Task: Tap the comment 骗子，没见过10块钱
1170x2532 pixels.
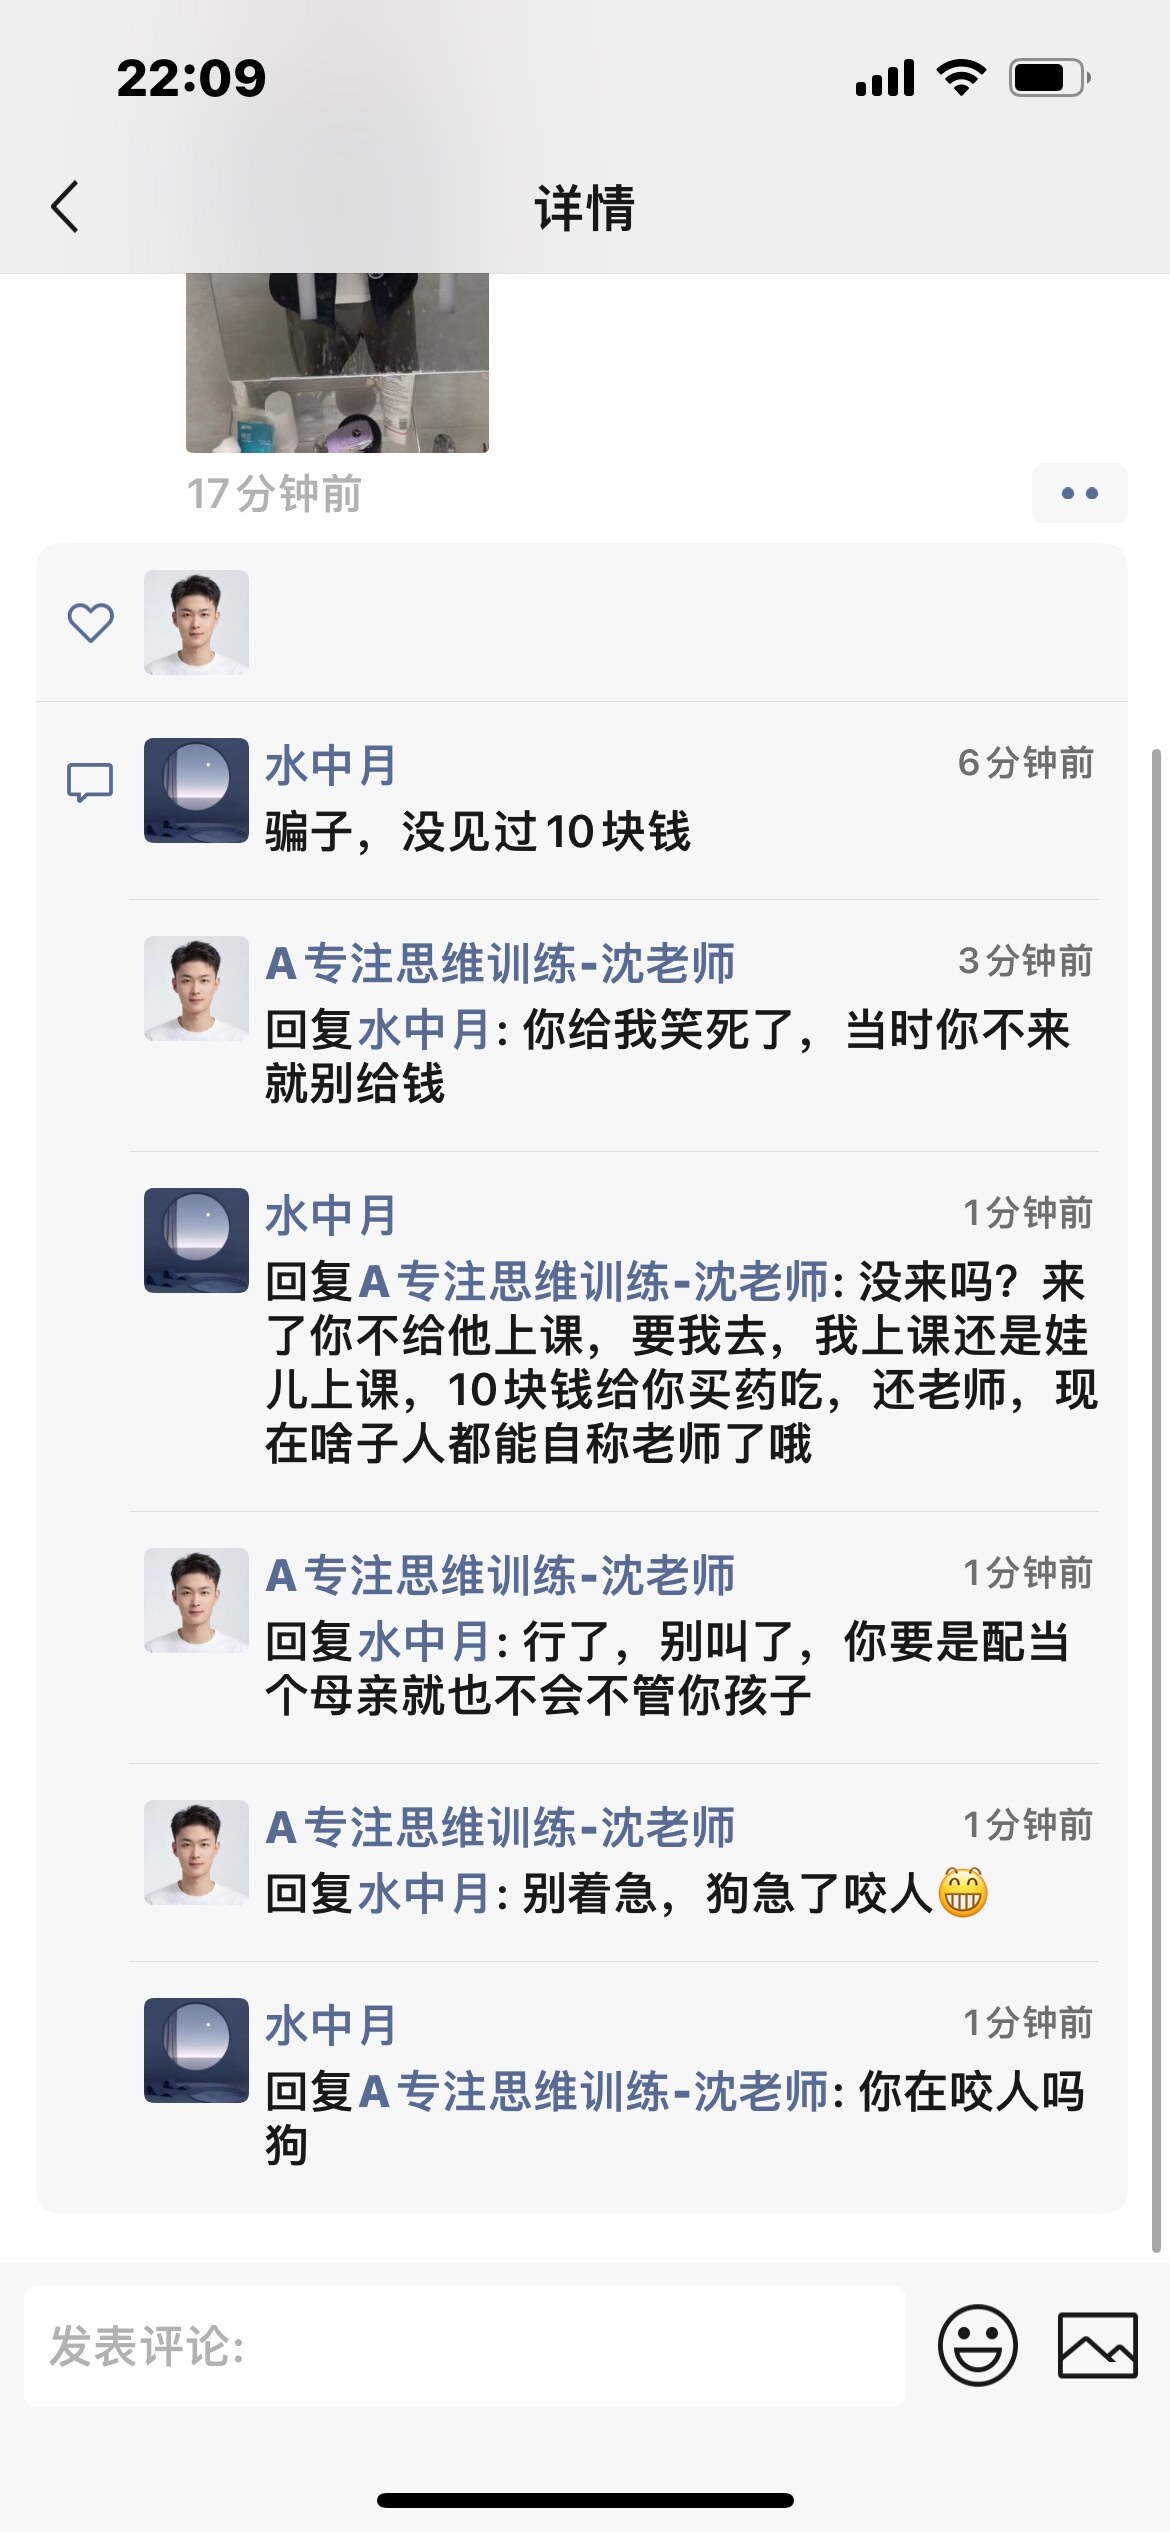Action: click(478, 832)
